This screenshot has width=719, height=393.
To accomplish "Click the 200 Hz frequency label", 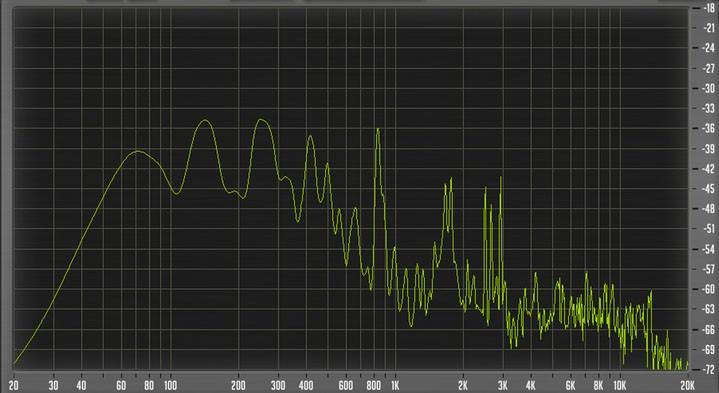I will [238, 385].
